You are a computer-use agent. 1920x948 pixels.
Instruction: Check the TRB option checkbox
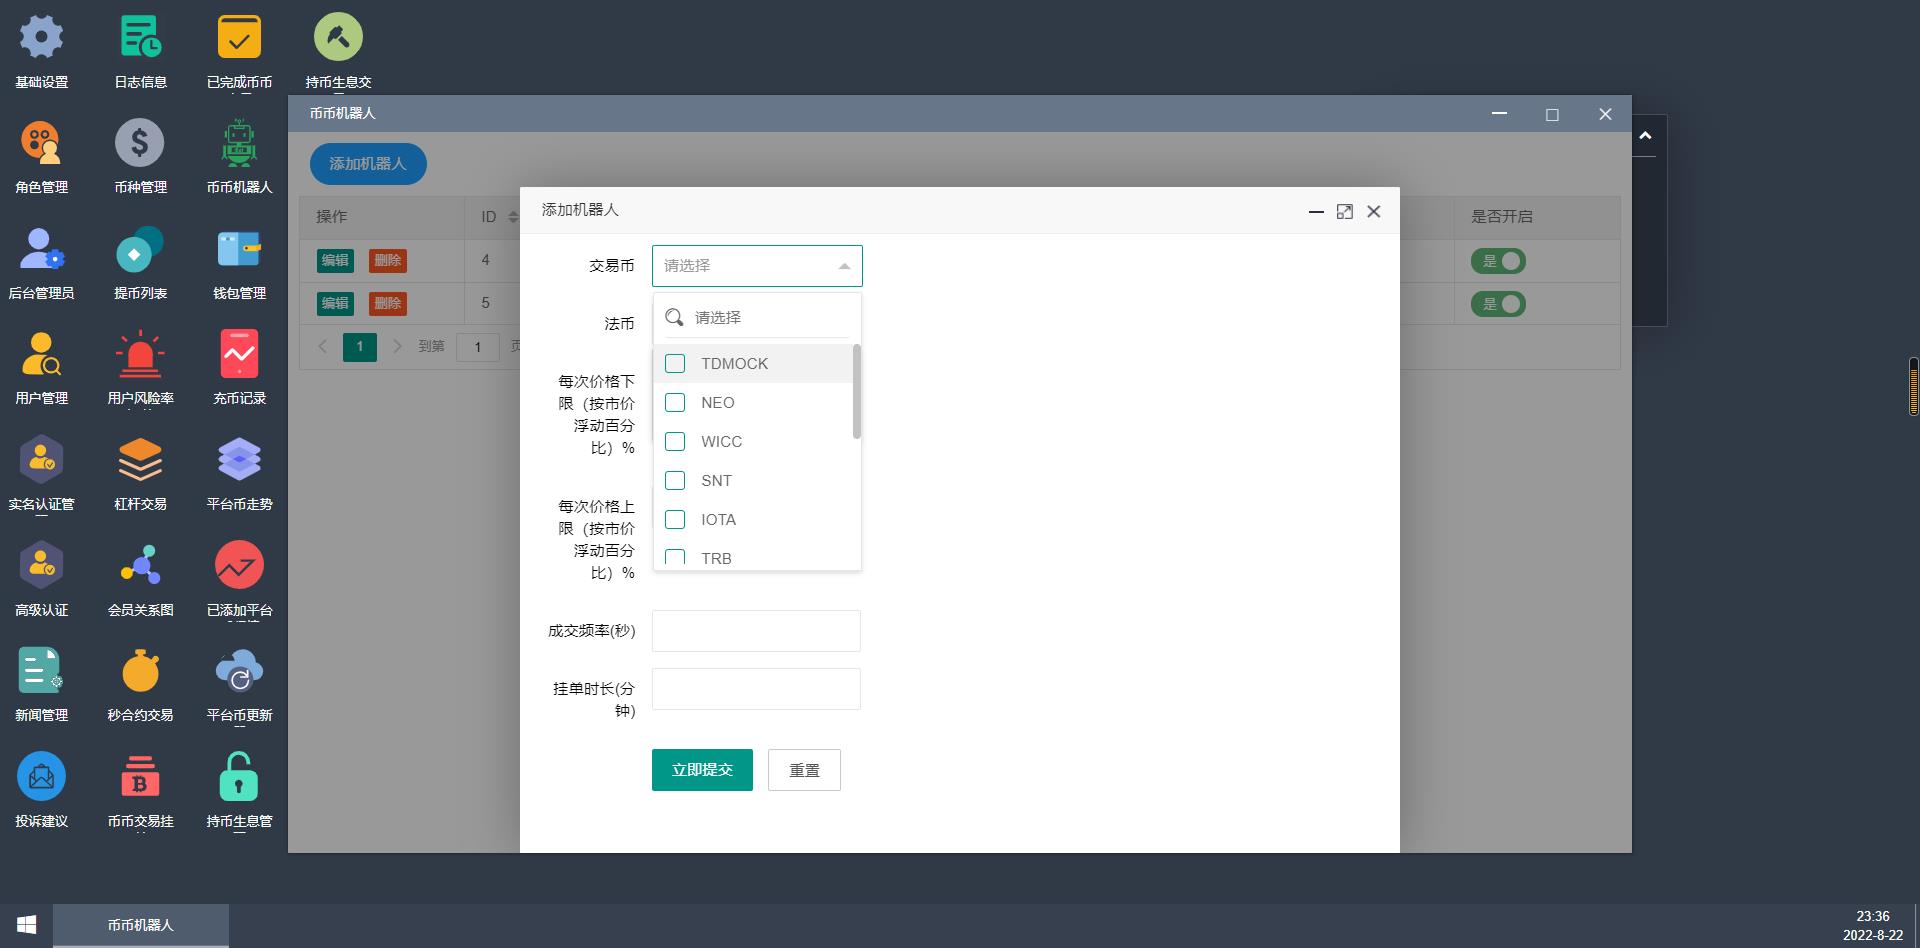(675, 557)
